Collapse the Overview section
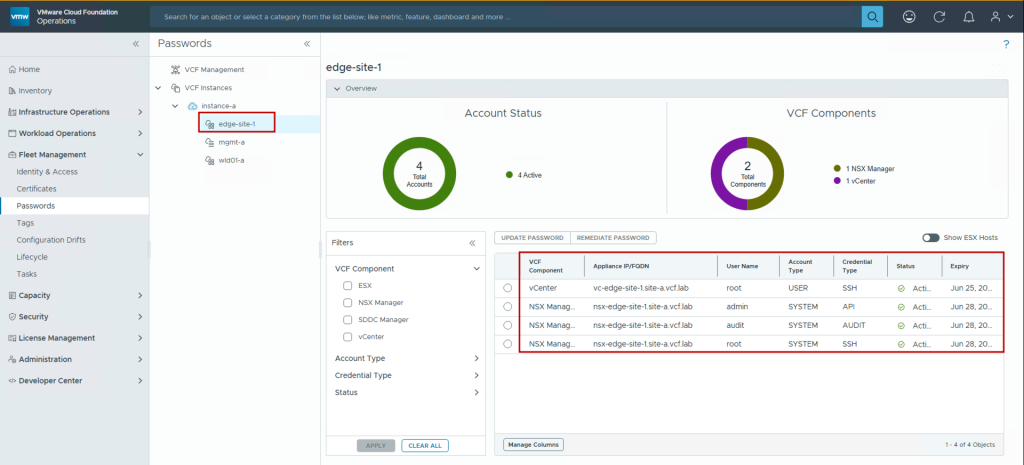 [338, 89]
